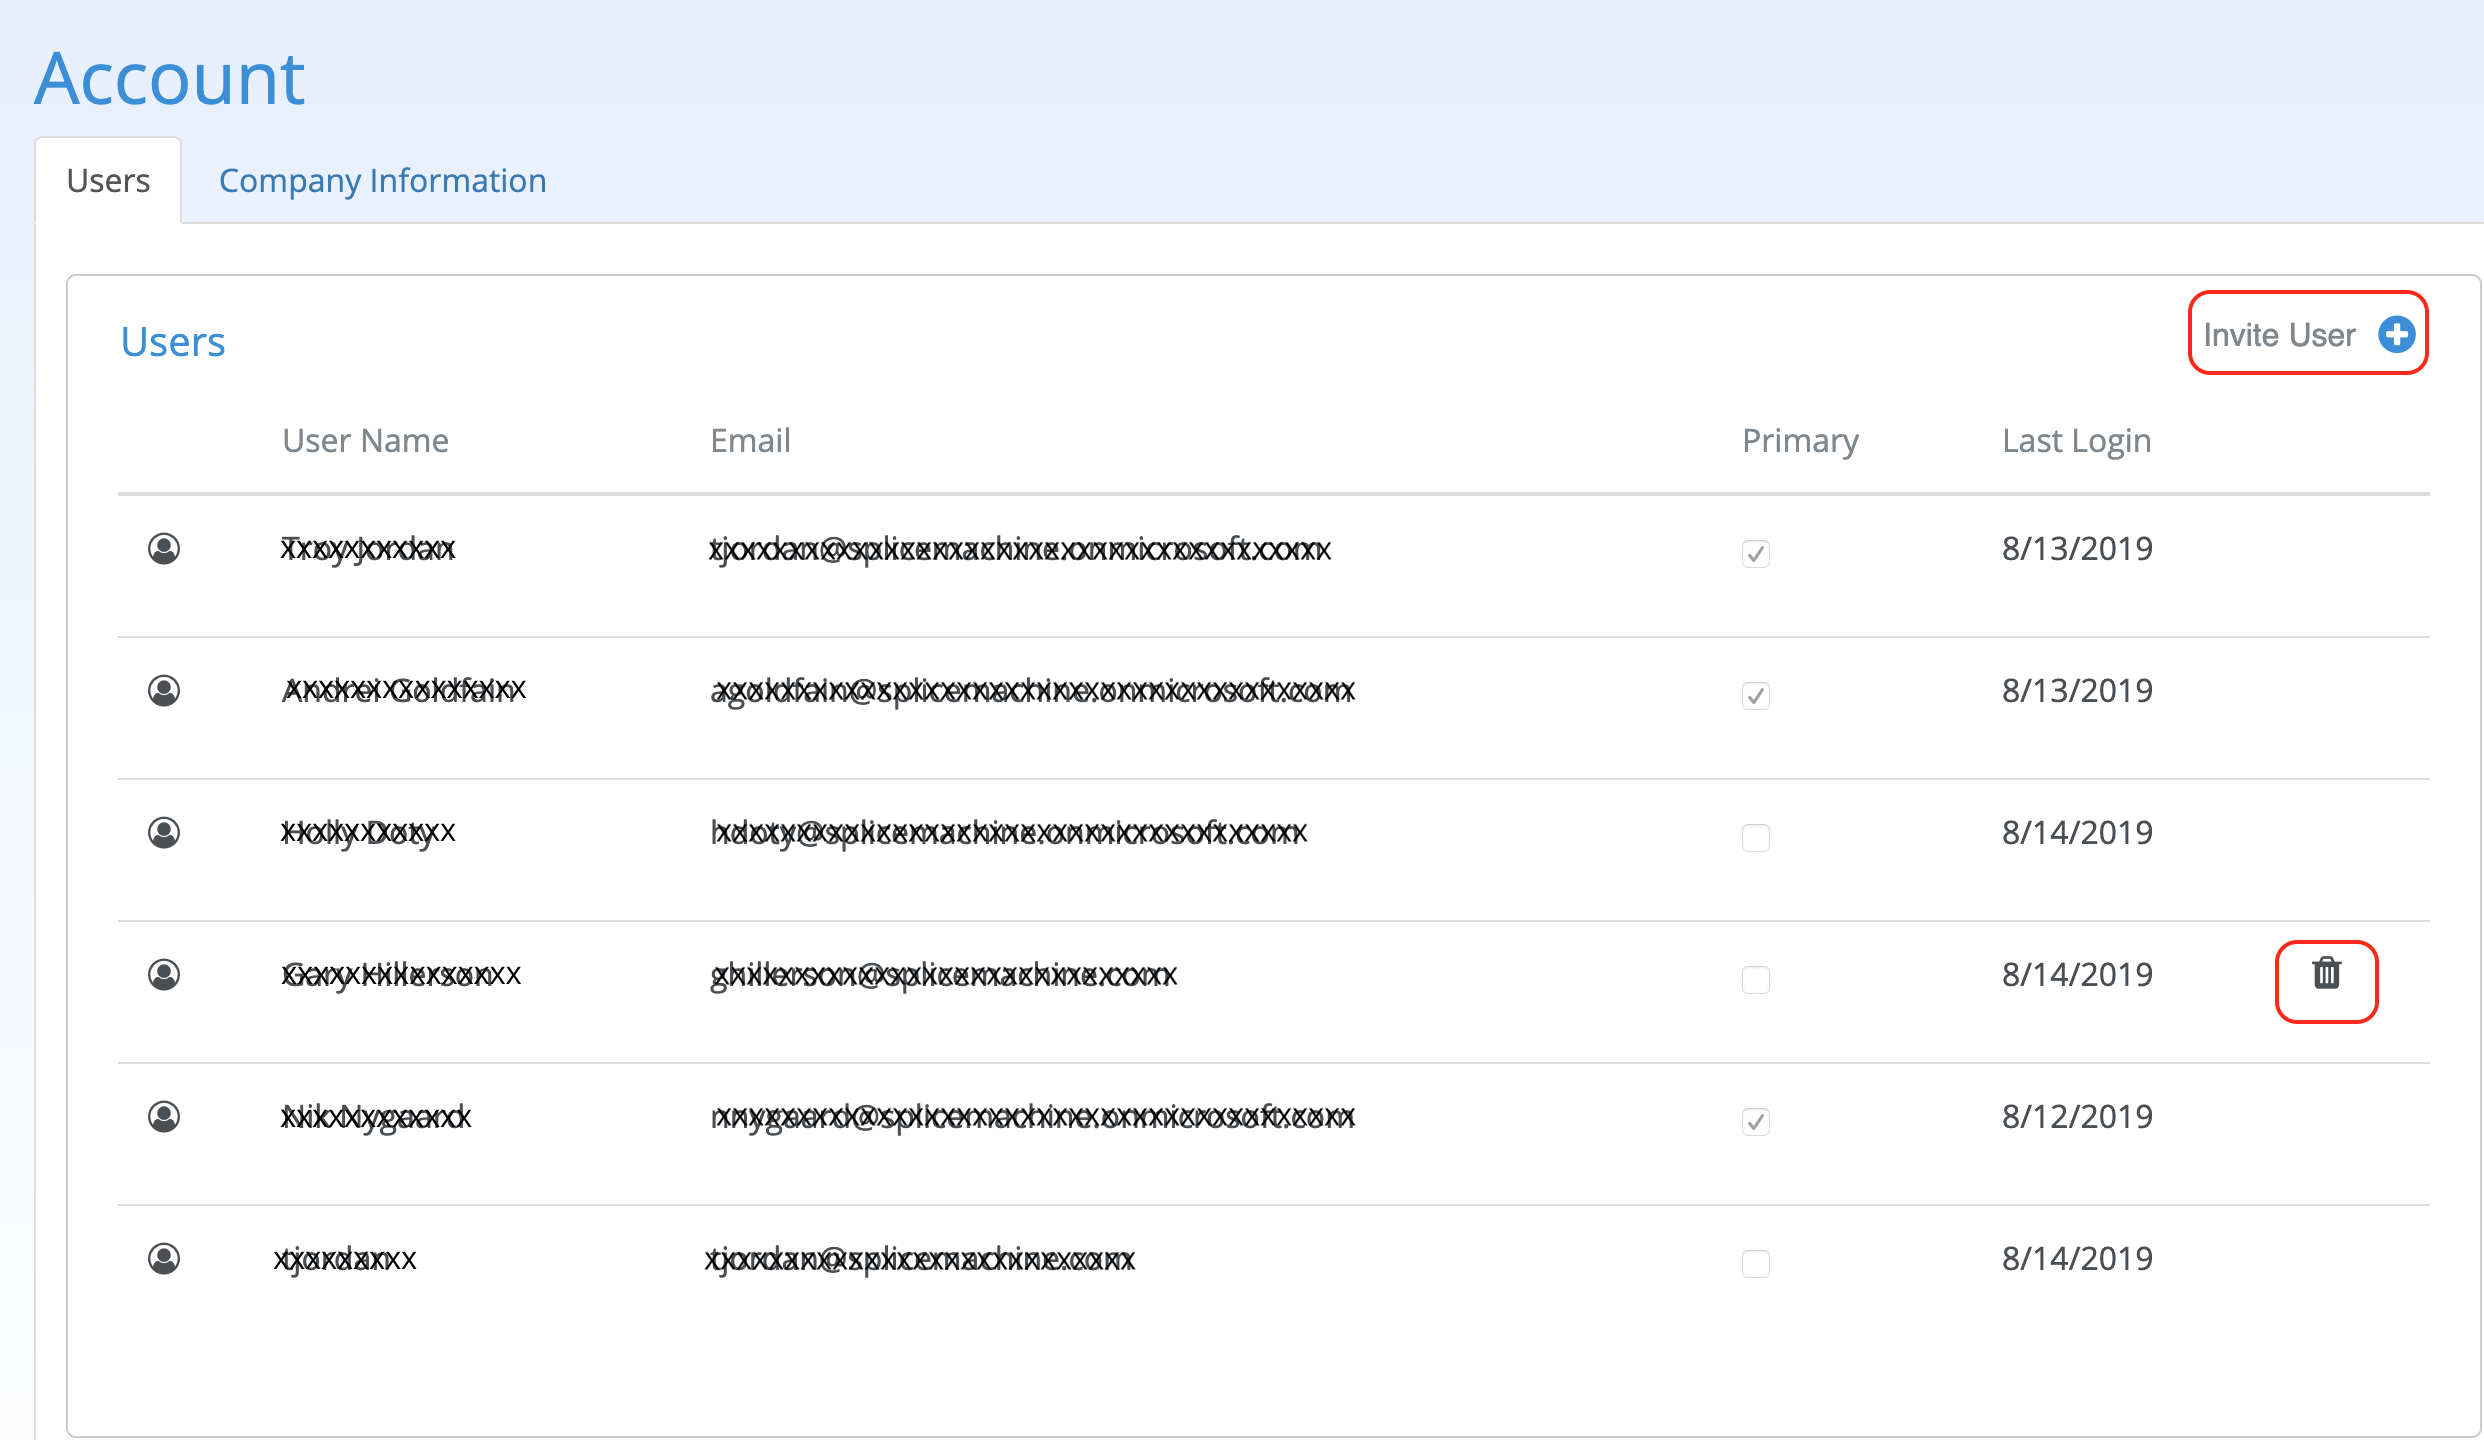
Task: Click the agoldfain email address
Action: [x=1033, y=691]
